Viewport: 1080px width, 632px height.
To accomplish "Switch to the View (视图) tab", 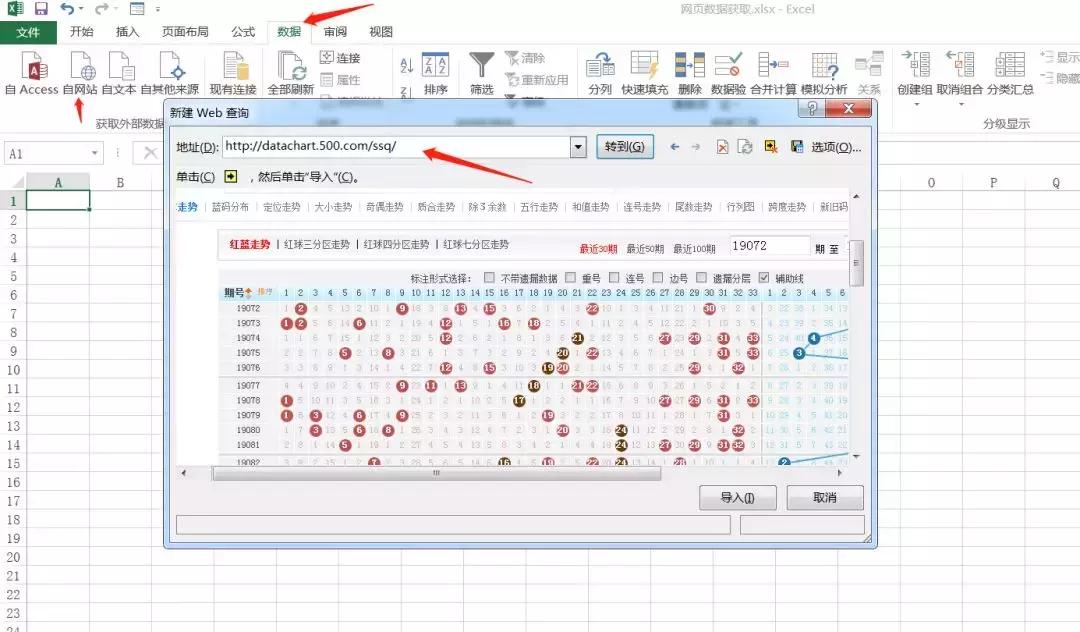I will point(381,32).
